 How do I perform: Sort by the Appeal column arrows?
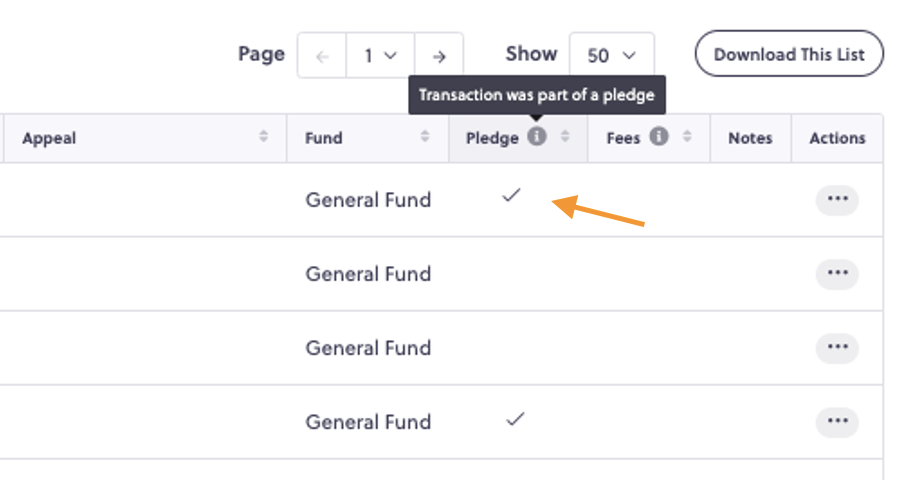pos(263,136)
